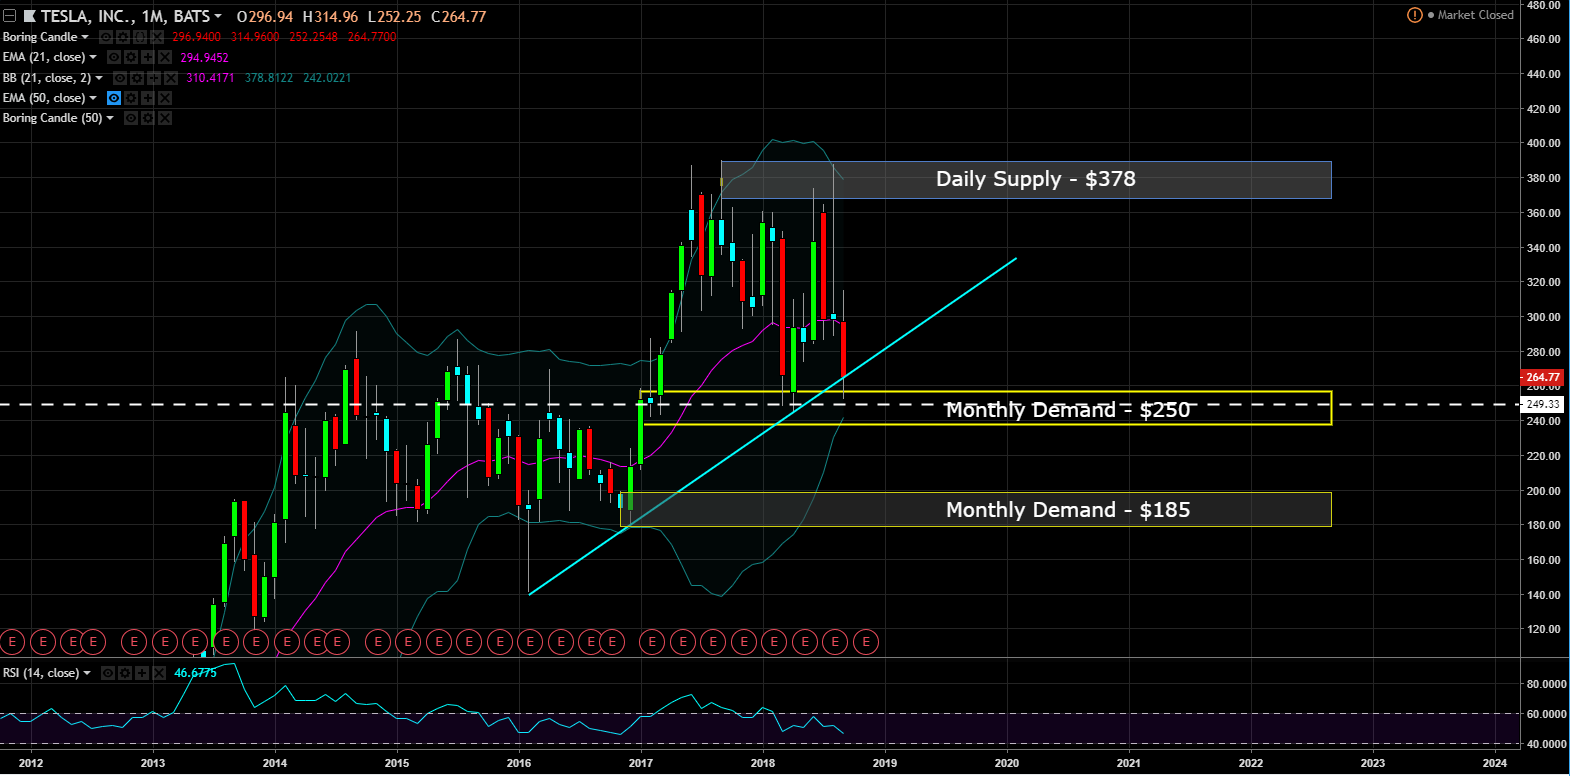The height and width of the screenshot is (776, 1570).
Task: Hide the BB (21, close, 2) bands
Action: pyautogui.click(x=120, y=78)
